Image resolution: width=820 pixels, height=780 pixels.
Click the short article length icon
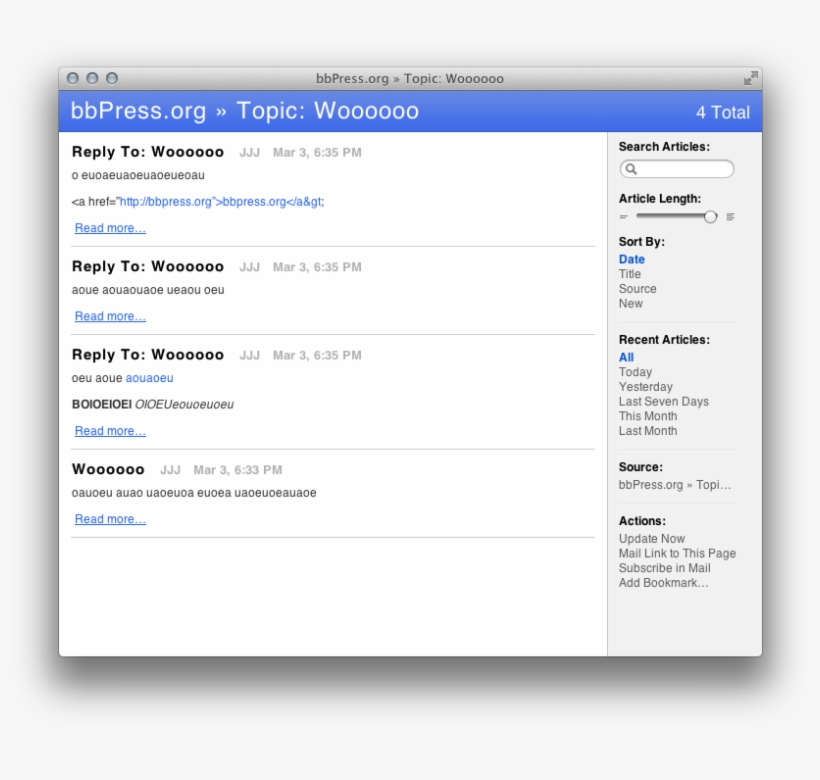[x=624, y=217]
